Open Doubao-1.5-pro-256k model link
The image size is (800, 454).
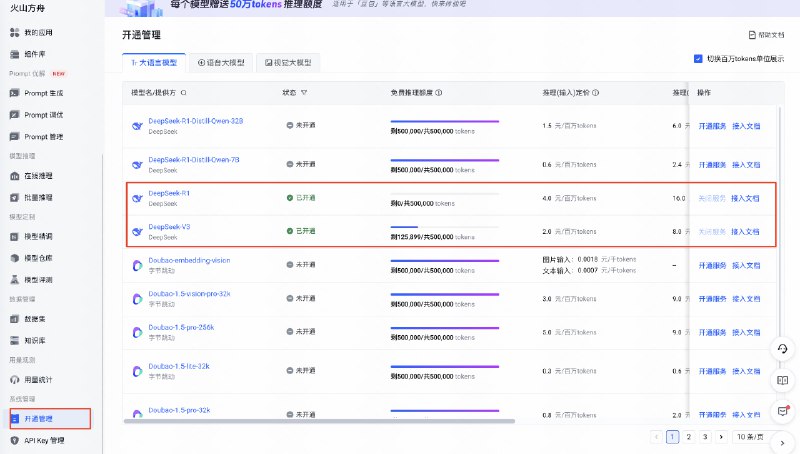[181, 327]
